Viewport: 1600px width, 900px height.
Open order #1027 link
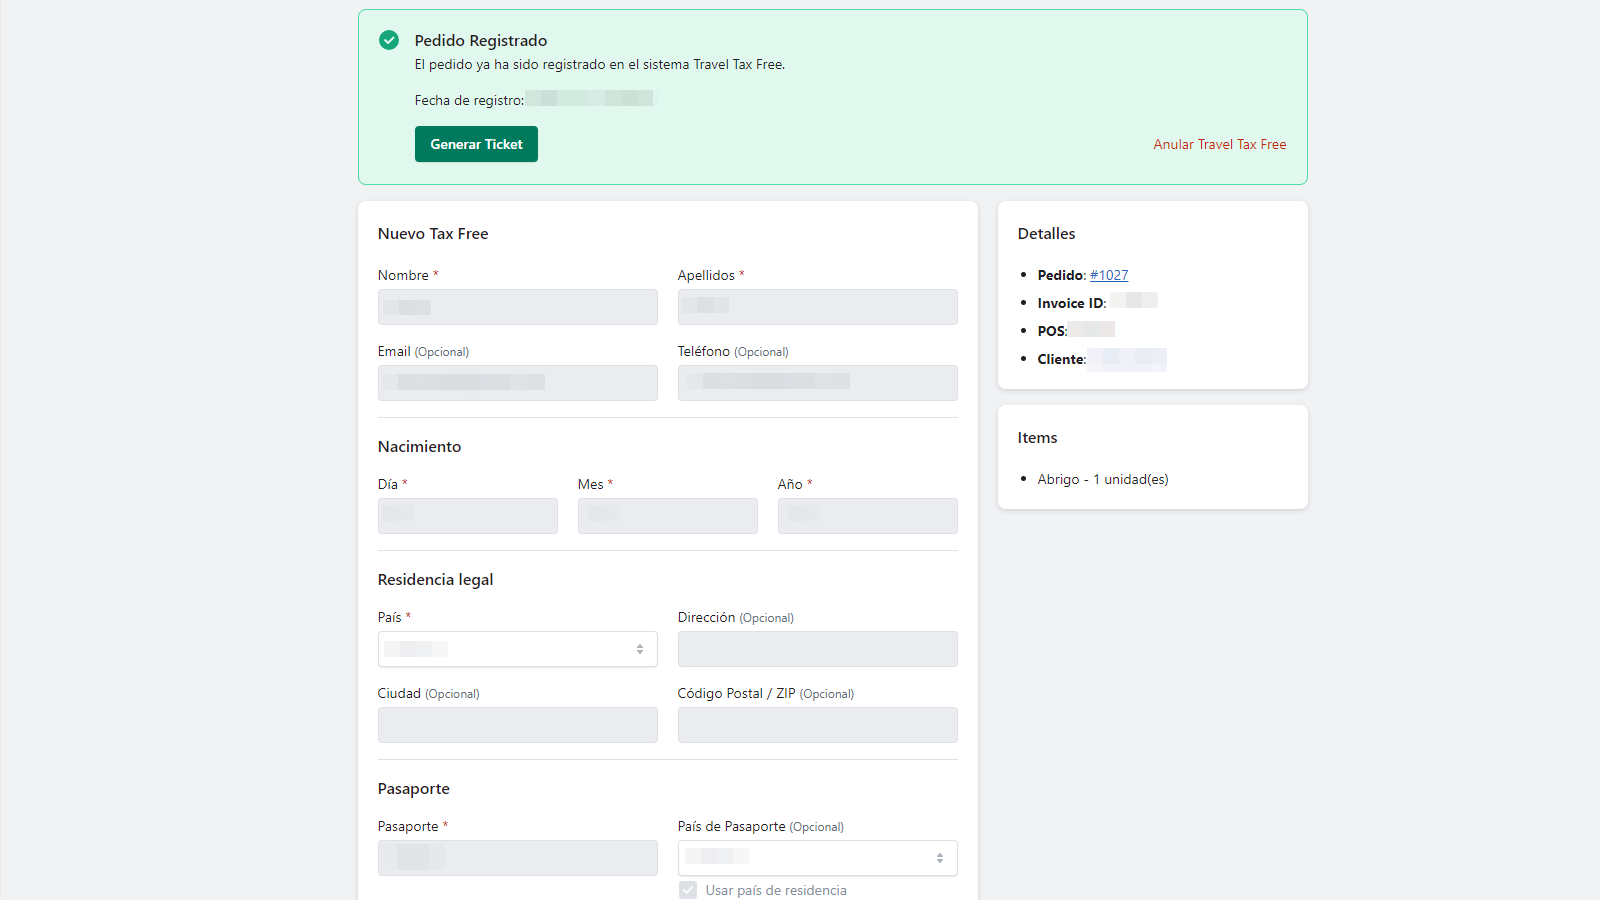(x=1109, y=275)
